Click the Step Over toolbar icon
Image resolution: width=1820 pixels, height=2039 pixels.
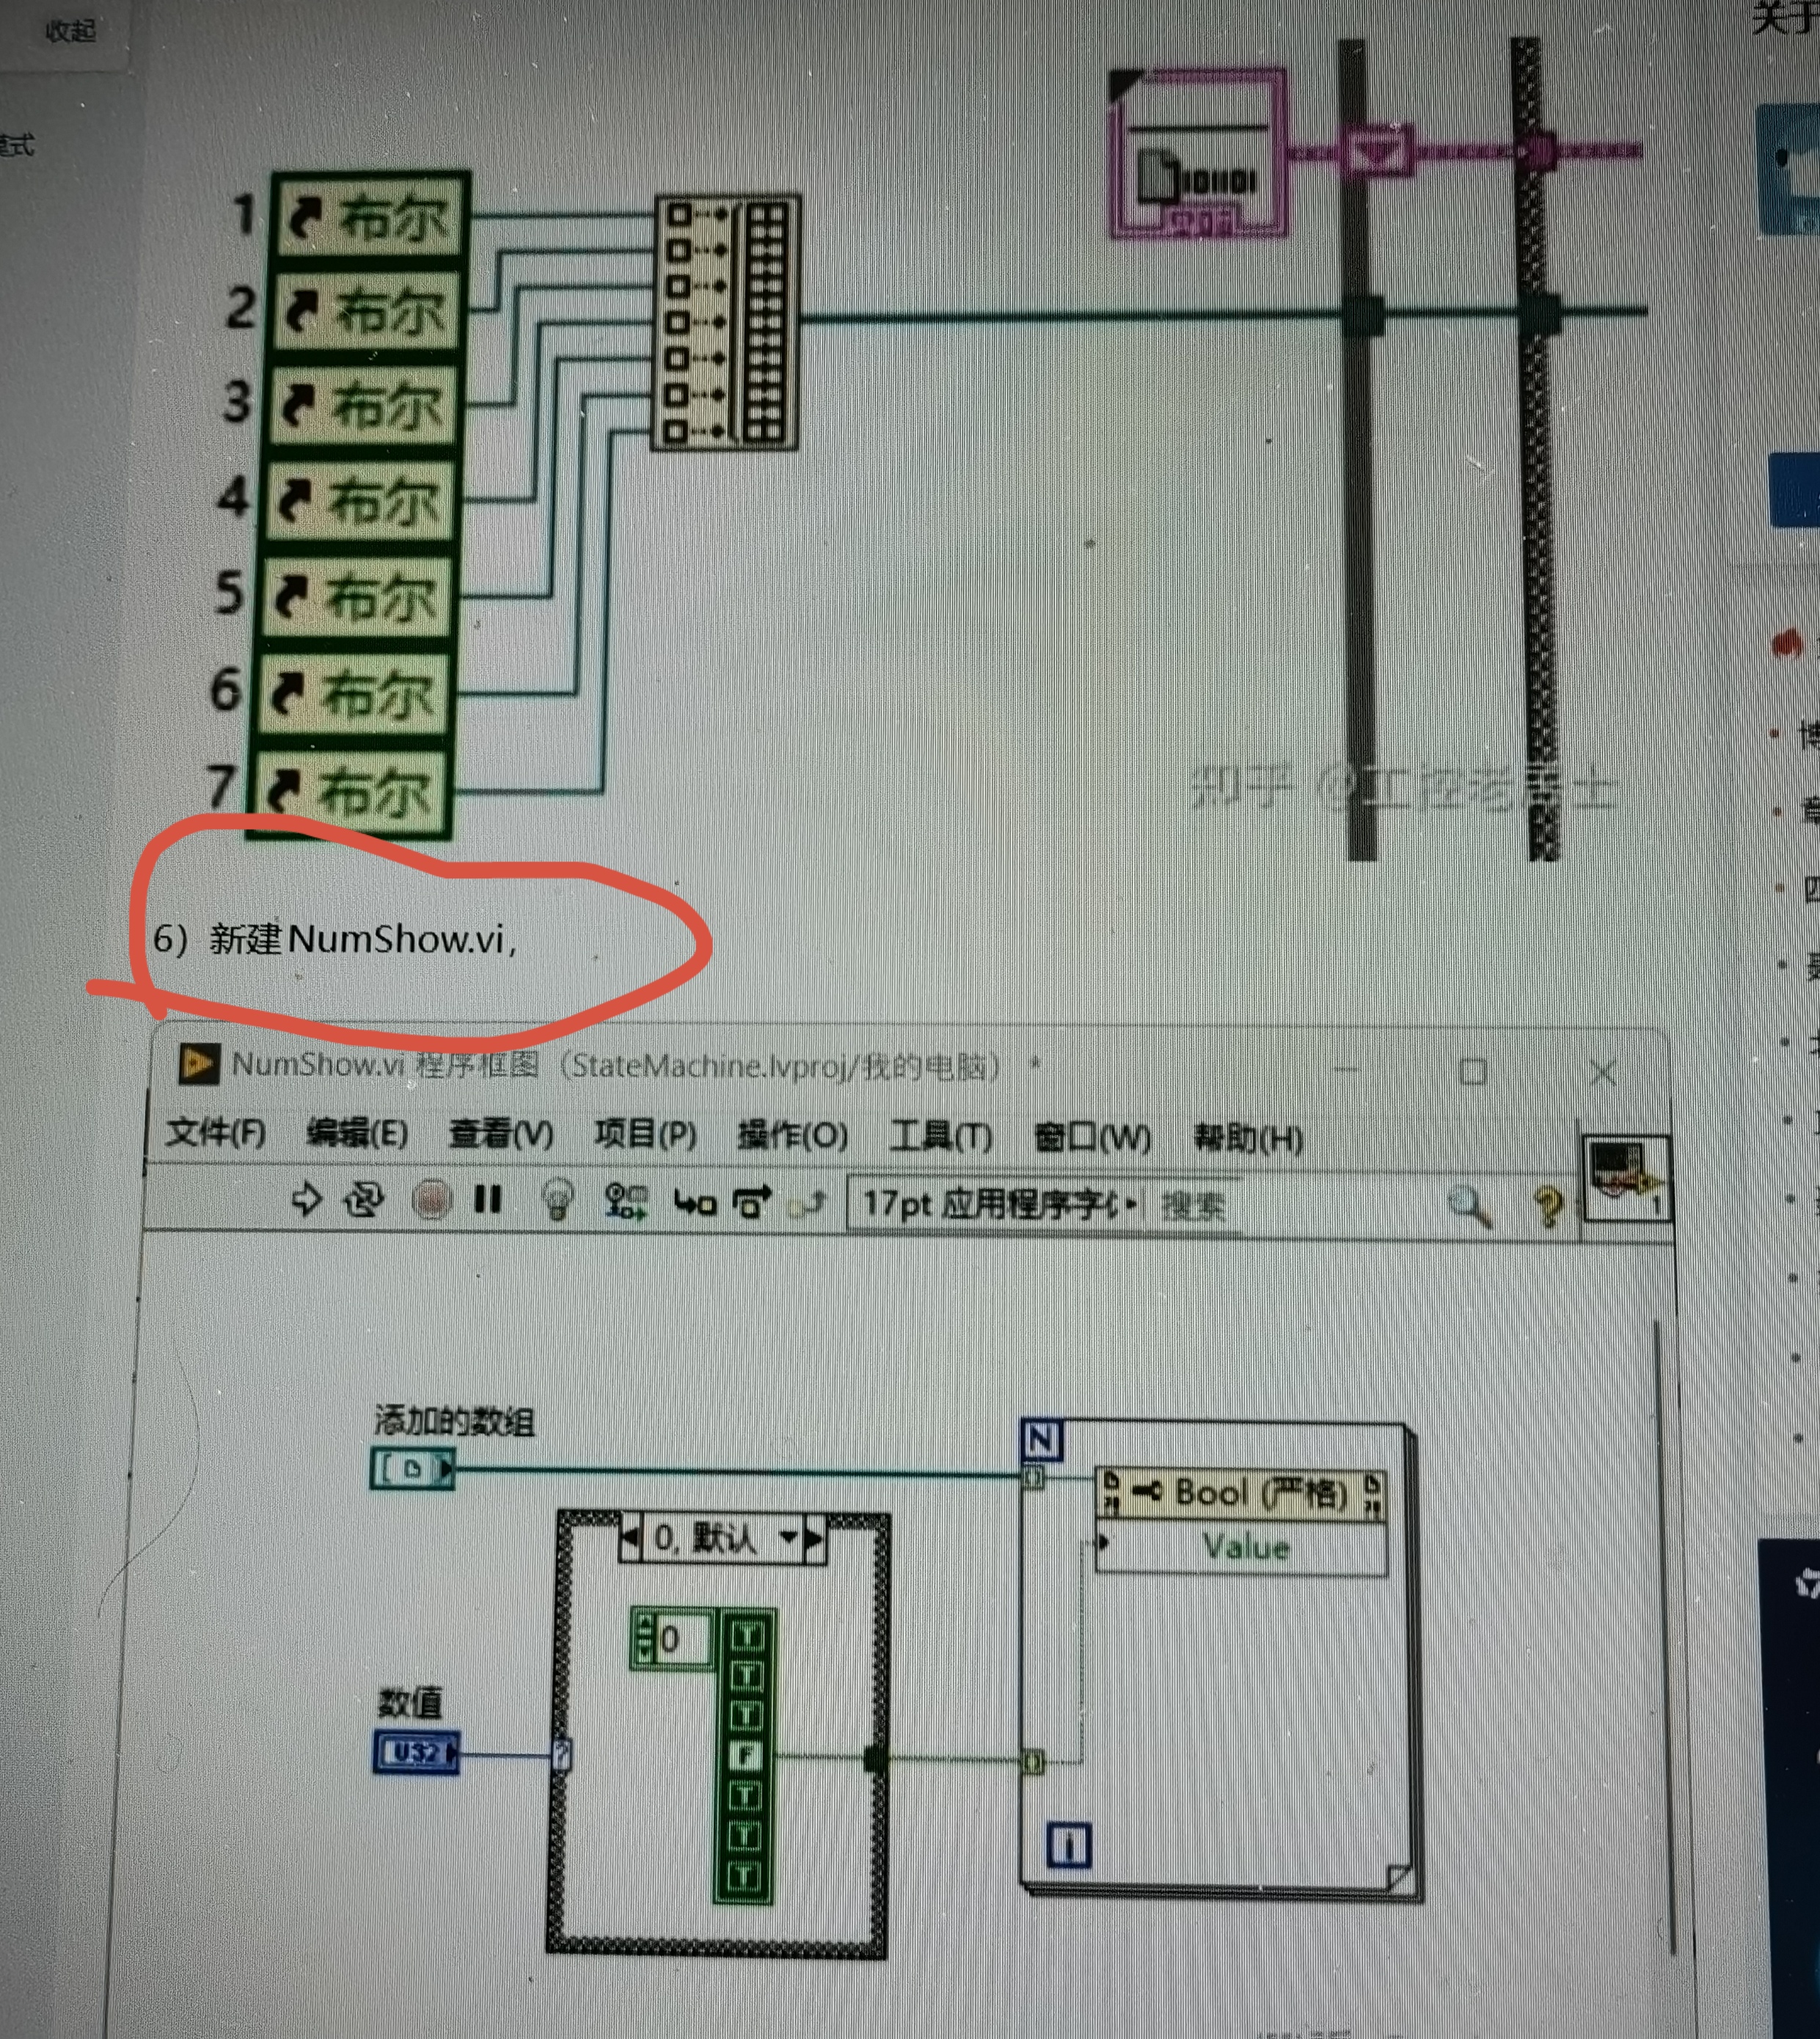tap(752, 1202)
